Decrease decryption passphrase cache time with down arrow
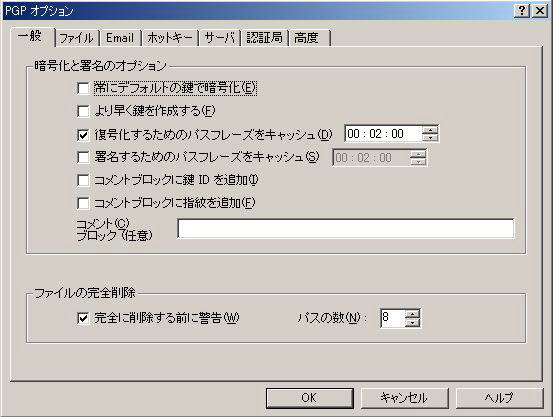This screenshot has width=553, height=417. point(430,137)
